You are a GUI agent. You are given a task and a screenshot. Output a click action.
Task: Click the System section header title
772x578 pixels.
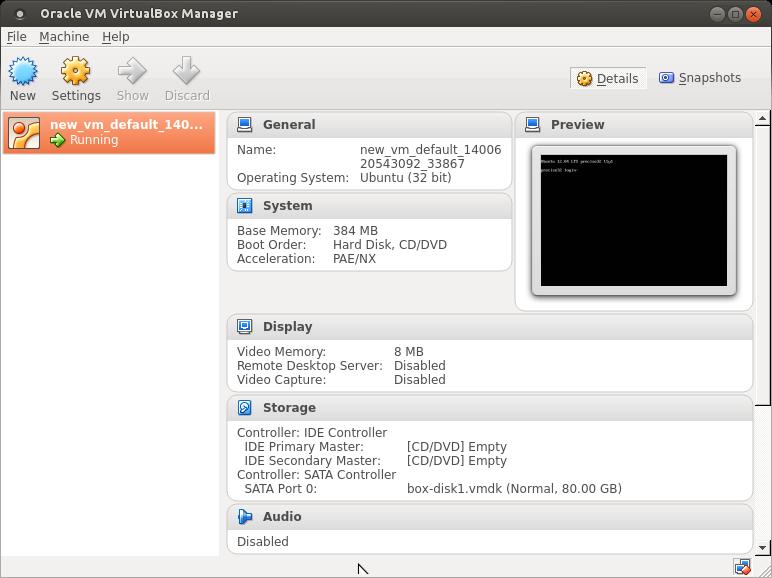pos(287,206)
